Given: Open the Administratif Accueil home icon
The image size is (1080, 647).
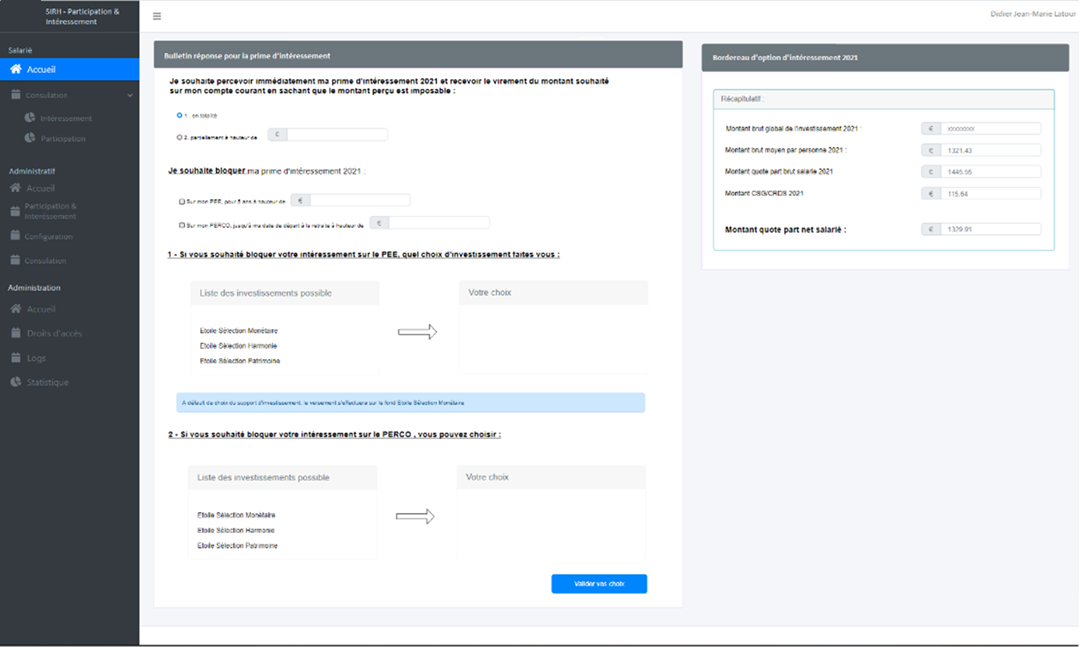Looking at the screenshot, I should click(x=14, y=187).
